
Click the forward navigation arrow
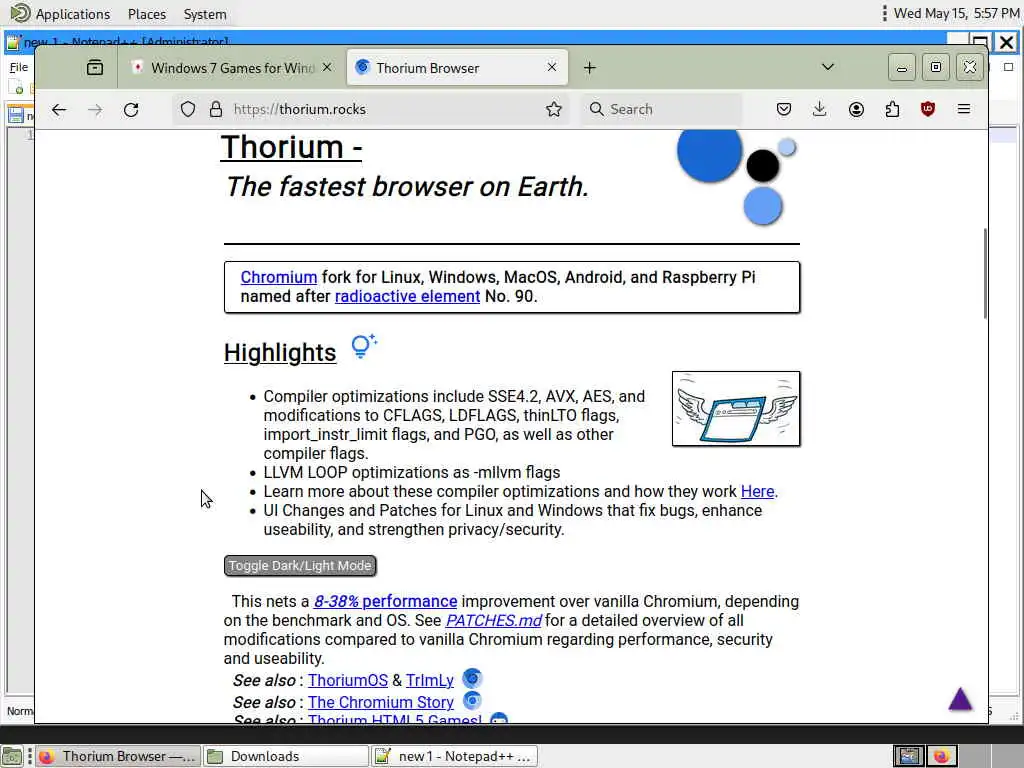pos(95,110)
